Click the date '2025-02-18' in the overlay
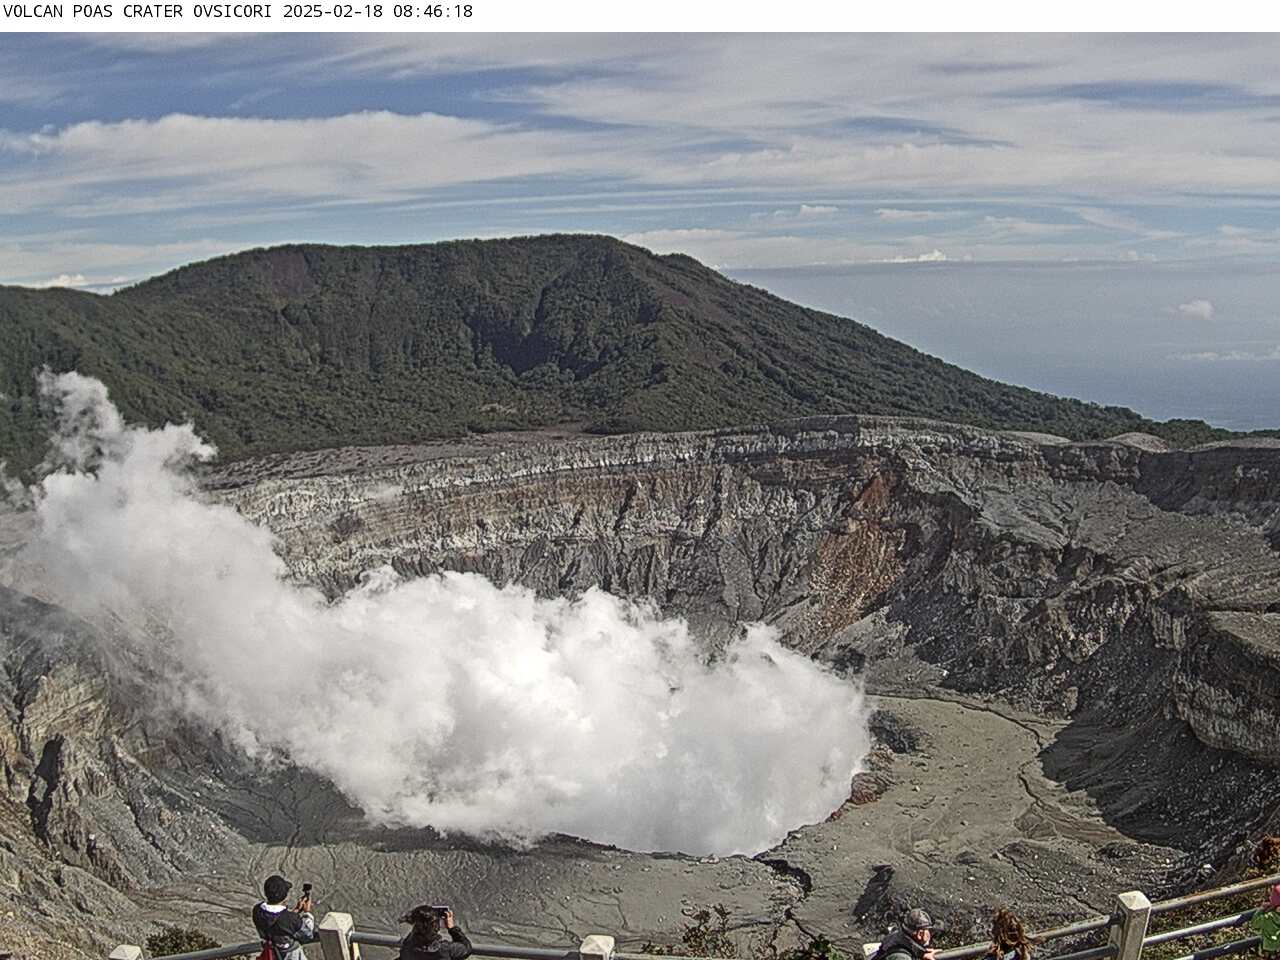The height and width of the screenshot is (960, 1280). pyautogui.click(x=335, y=12)
